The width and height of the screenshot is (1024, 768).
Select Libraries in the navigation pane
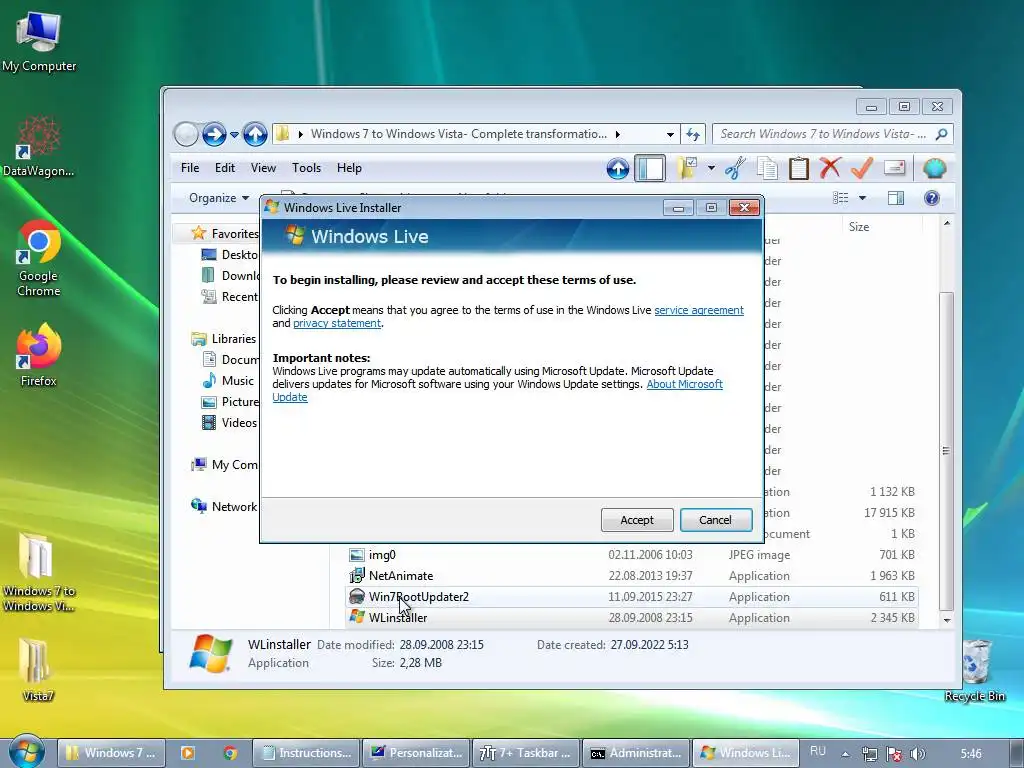pos(223,338)
